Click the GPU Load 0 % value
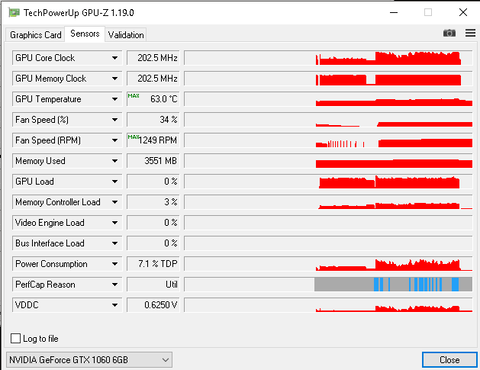 point(153,182)
